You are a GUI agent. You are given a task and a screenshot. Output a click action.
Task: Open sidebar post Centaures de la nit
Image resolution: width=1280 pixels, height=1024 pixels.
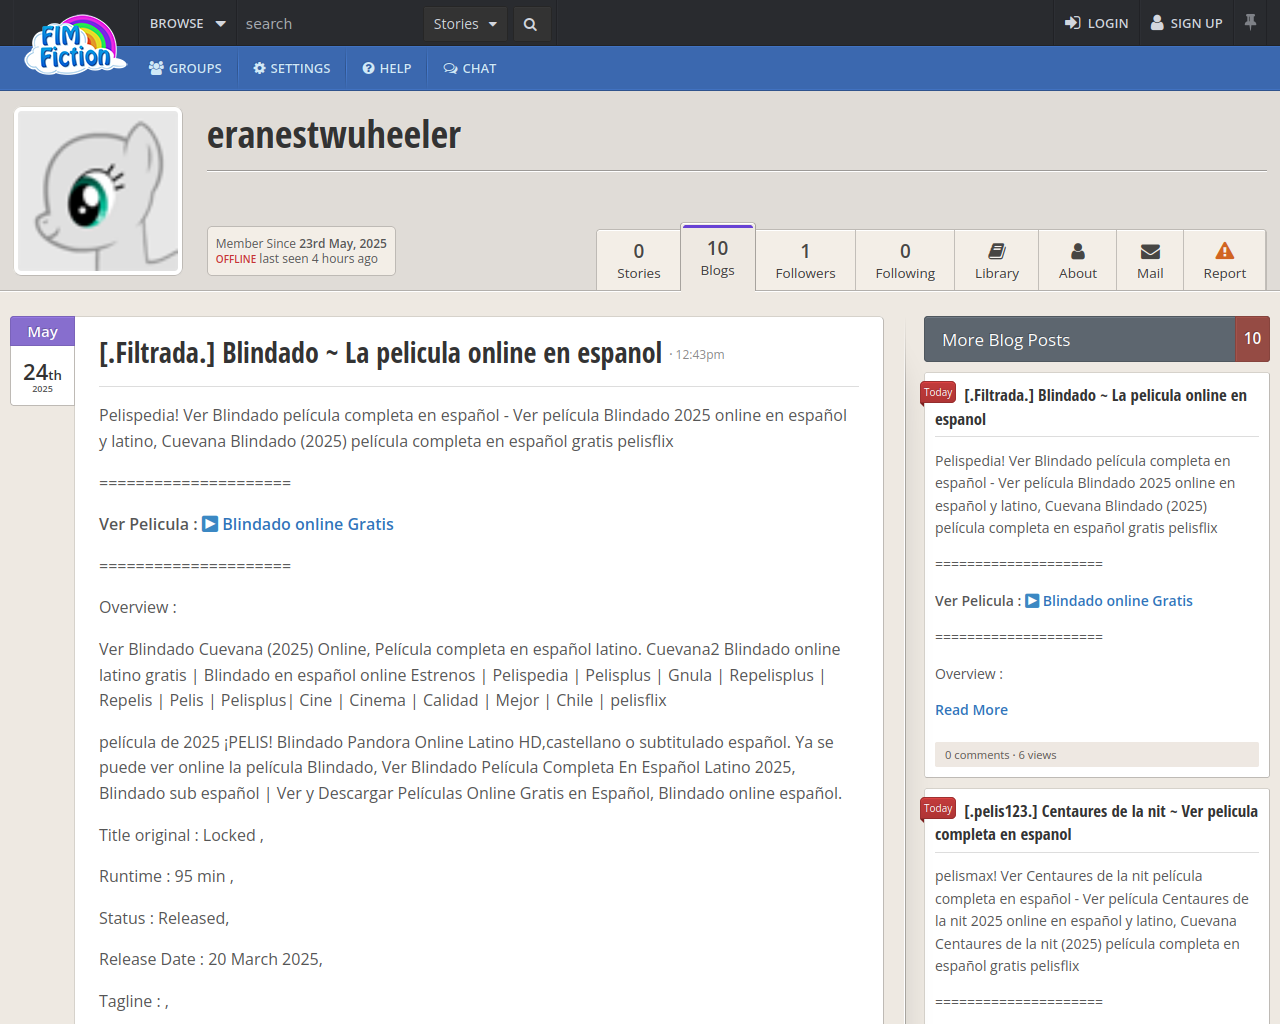tap(1096, 822)
